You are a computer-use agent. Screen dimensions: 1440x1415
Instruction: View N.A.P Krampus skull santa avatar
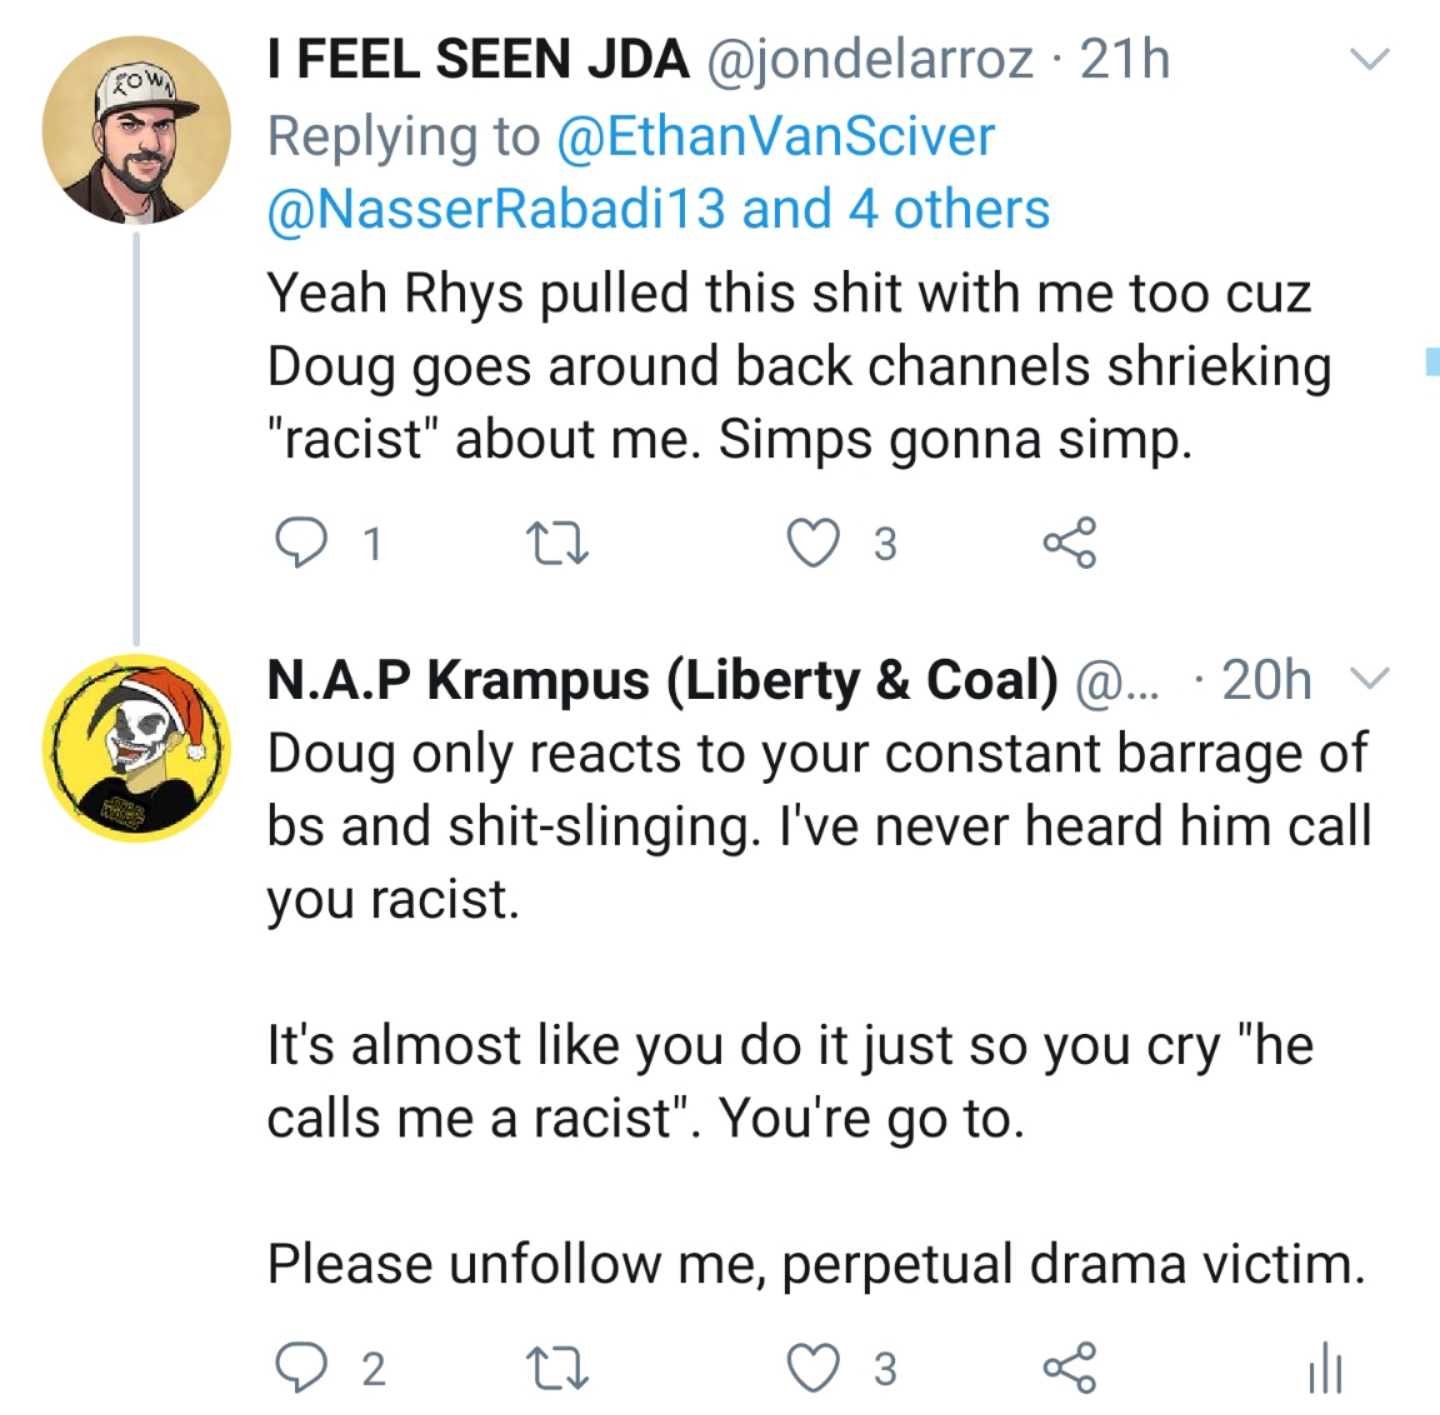(x=136, y=749)
